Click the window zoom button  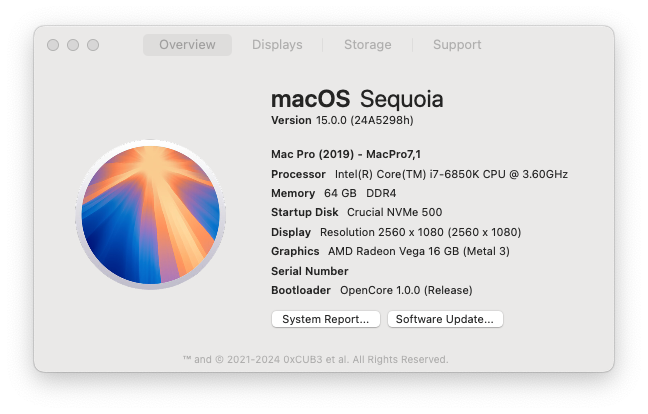93,45
